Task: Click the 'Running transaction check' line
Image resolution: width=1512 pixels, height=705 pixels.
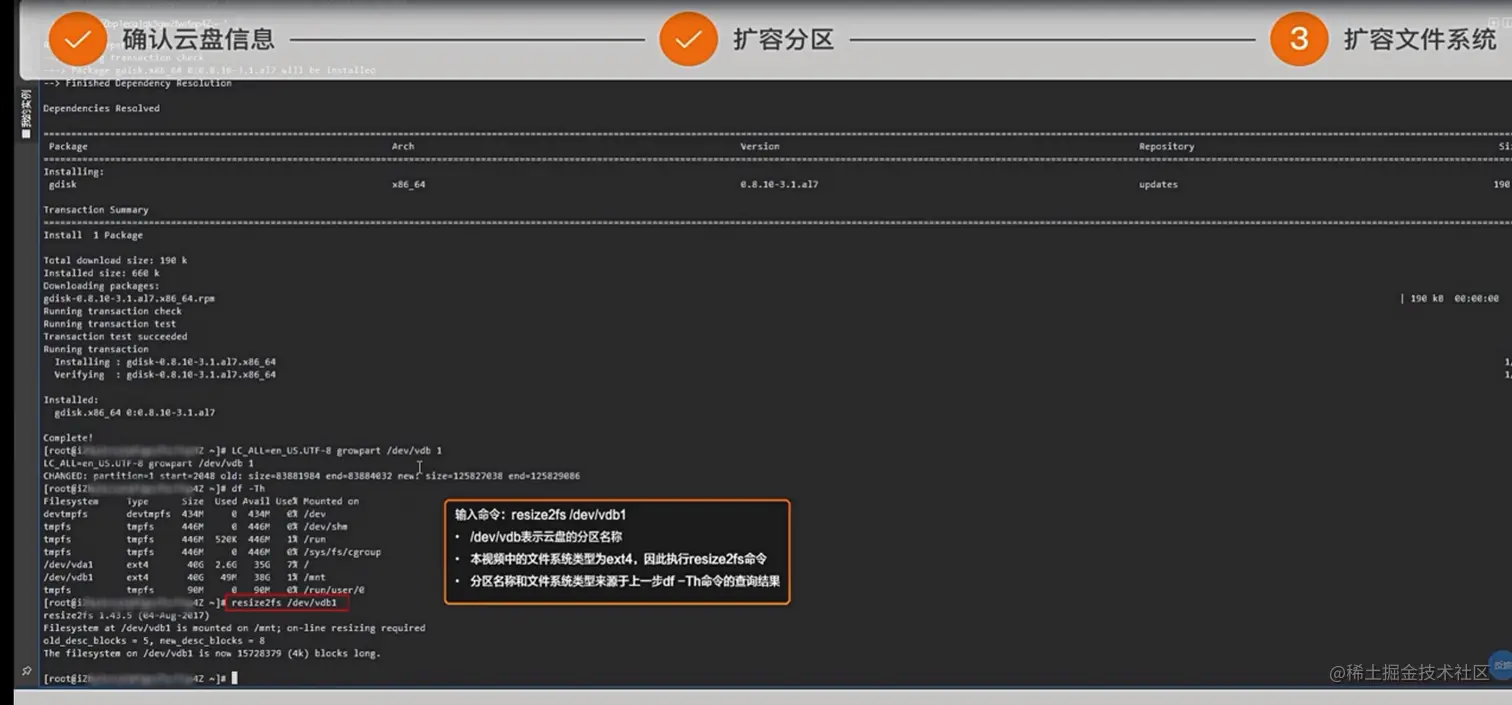Action: tap(113, 311)
